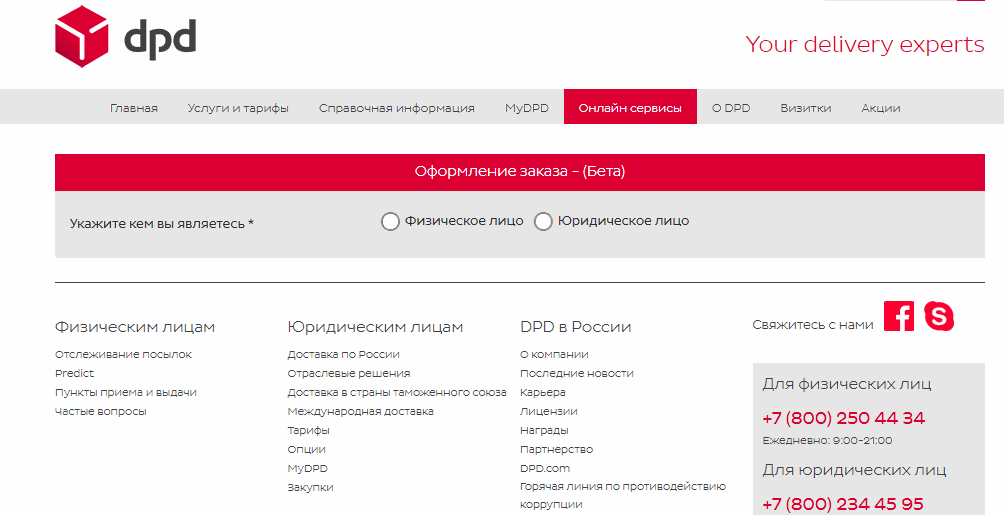Click the DPD logo
The image size is (1004, 515).
126,37
